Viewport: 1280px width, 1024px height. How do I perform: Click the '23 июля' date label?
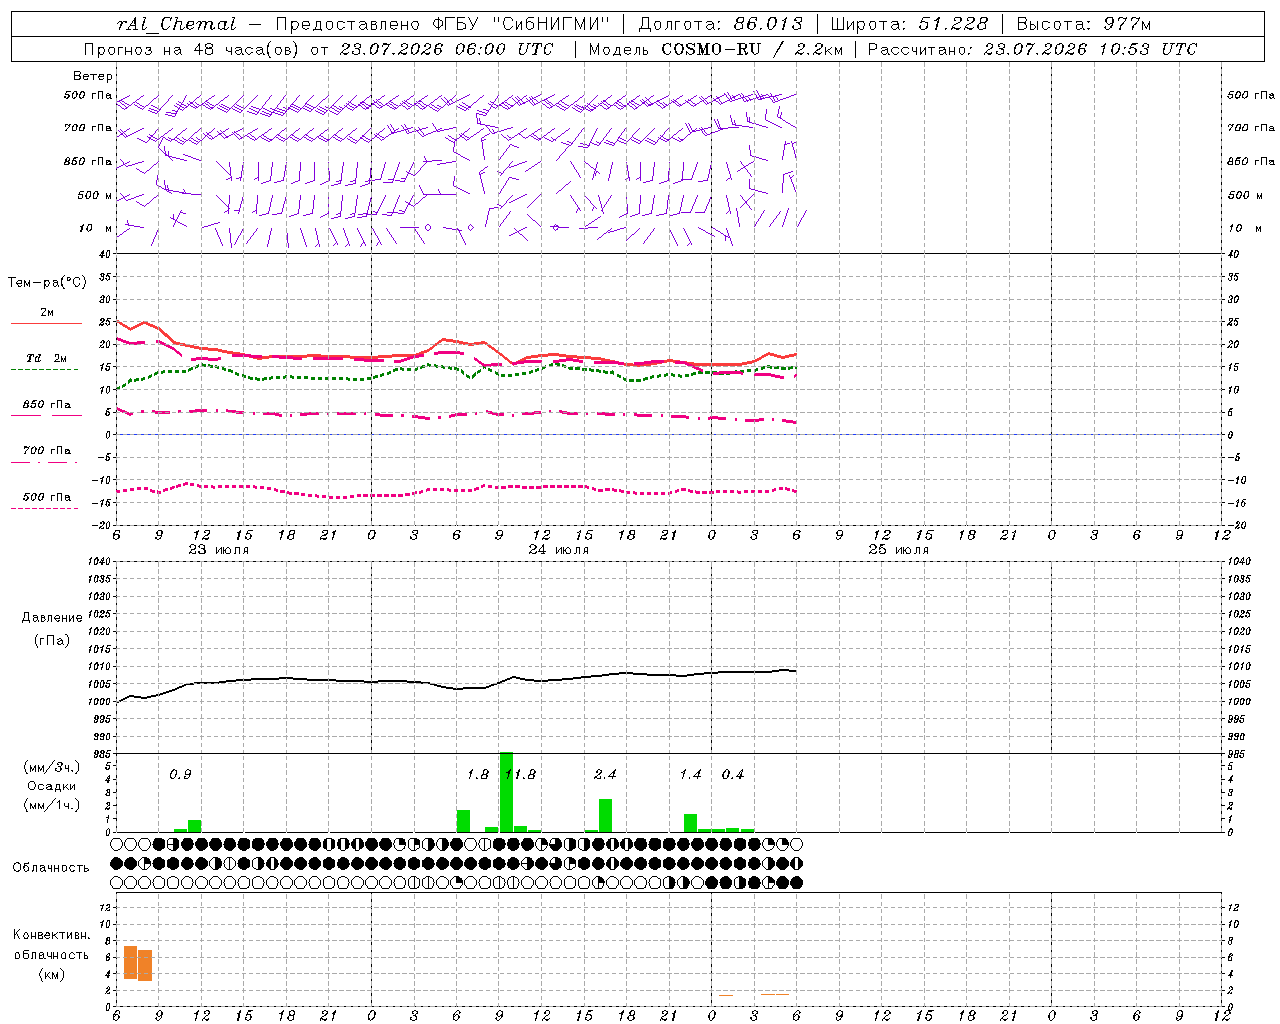tap(218, 549)
